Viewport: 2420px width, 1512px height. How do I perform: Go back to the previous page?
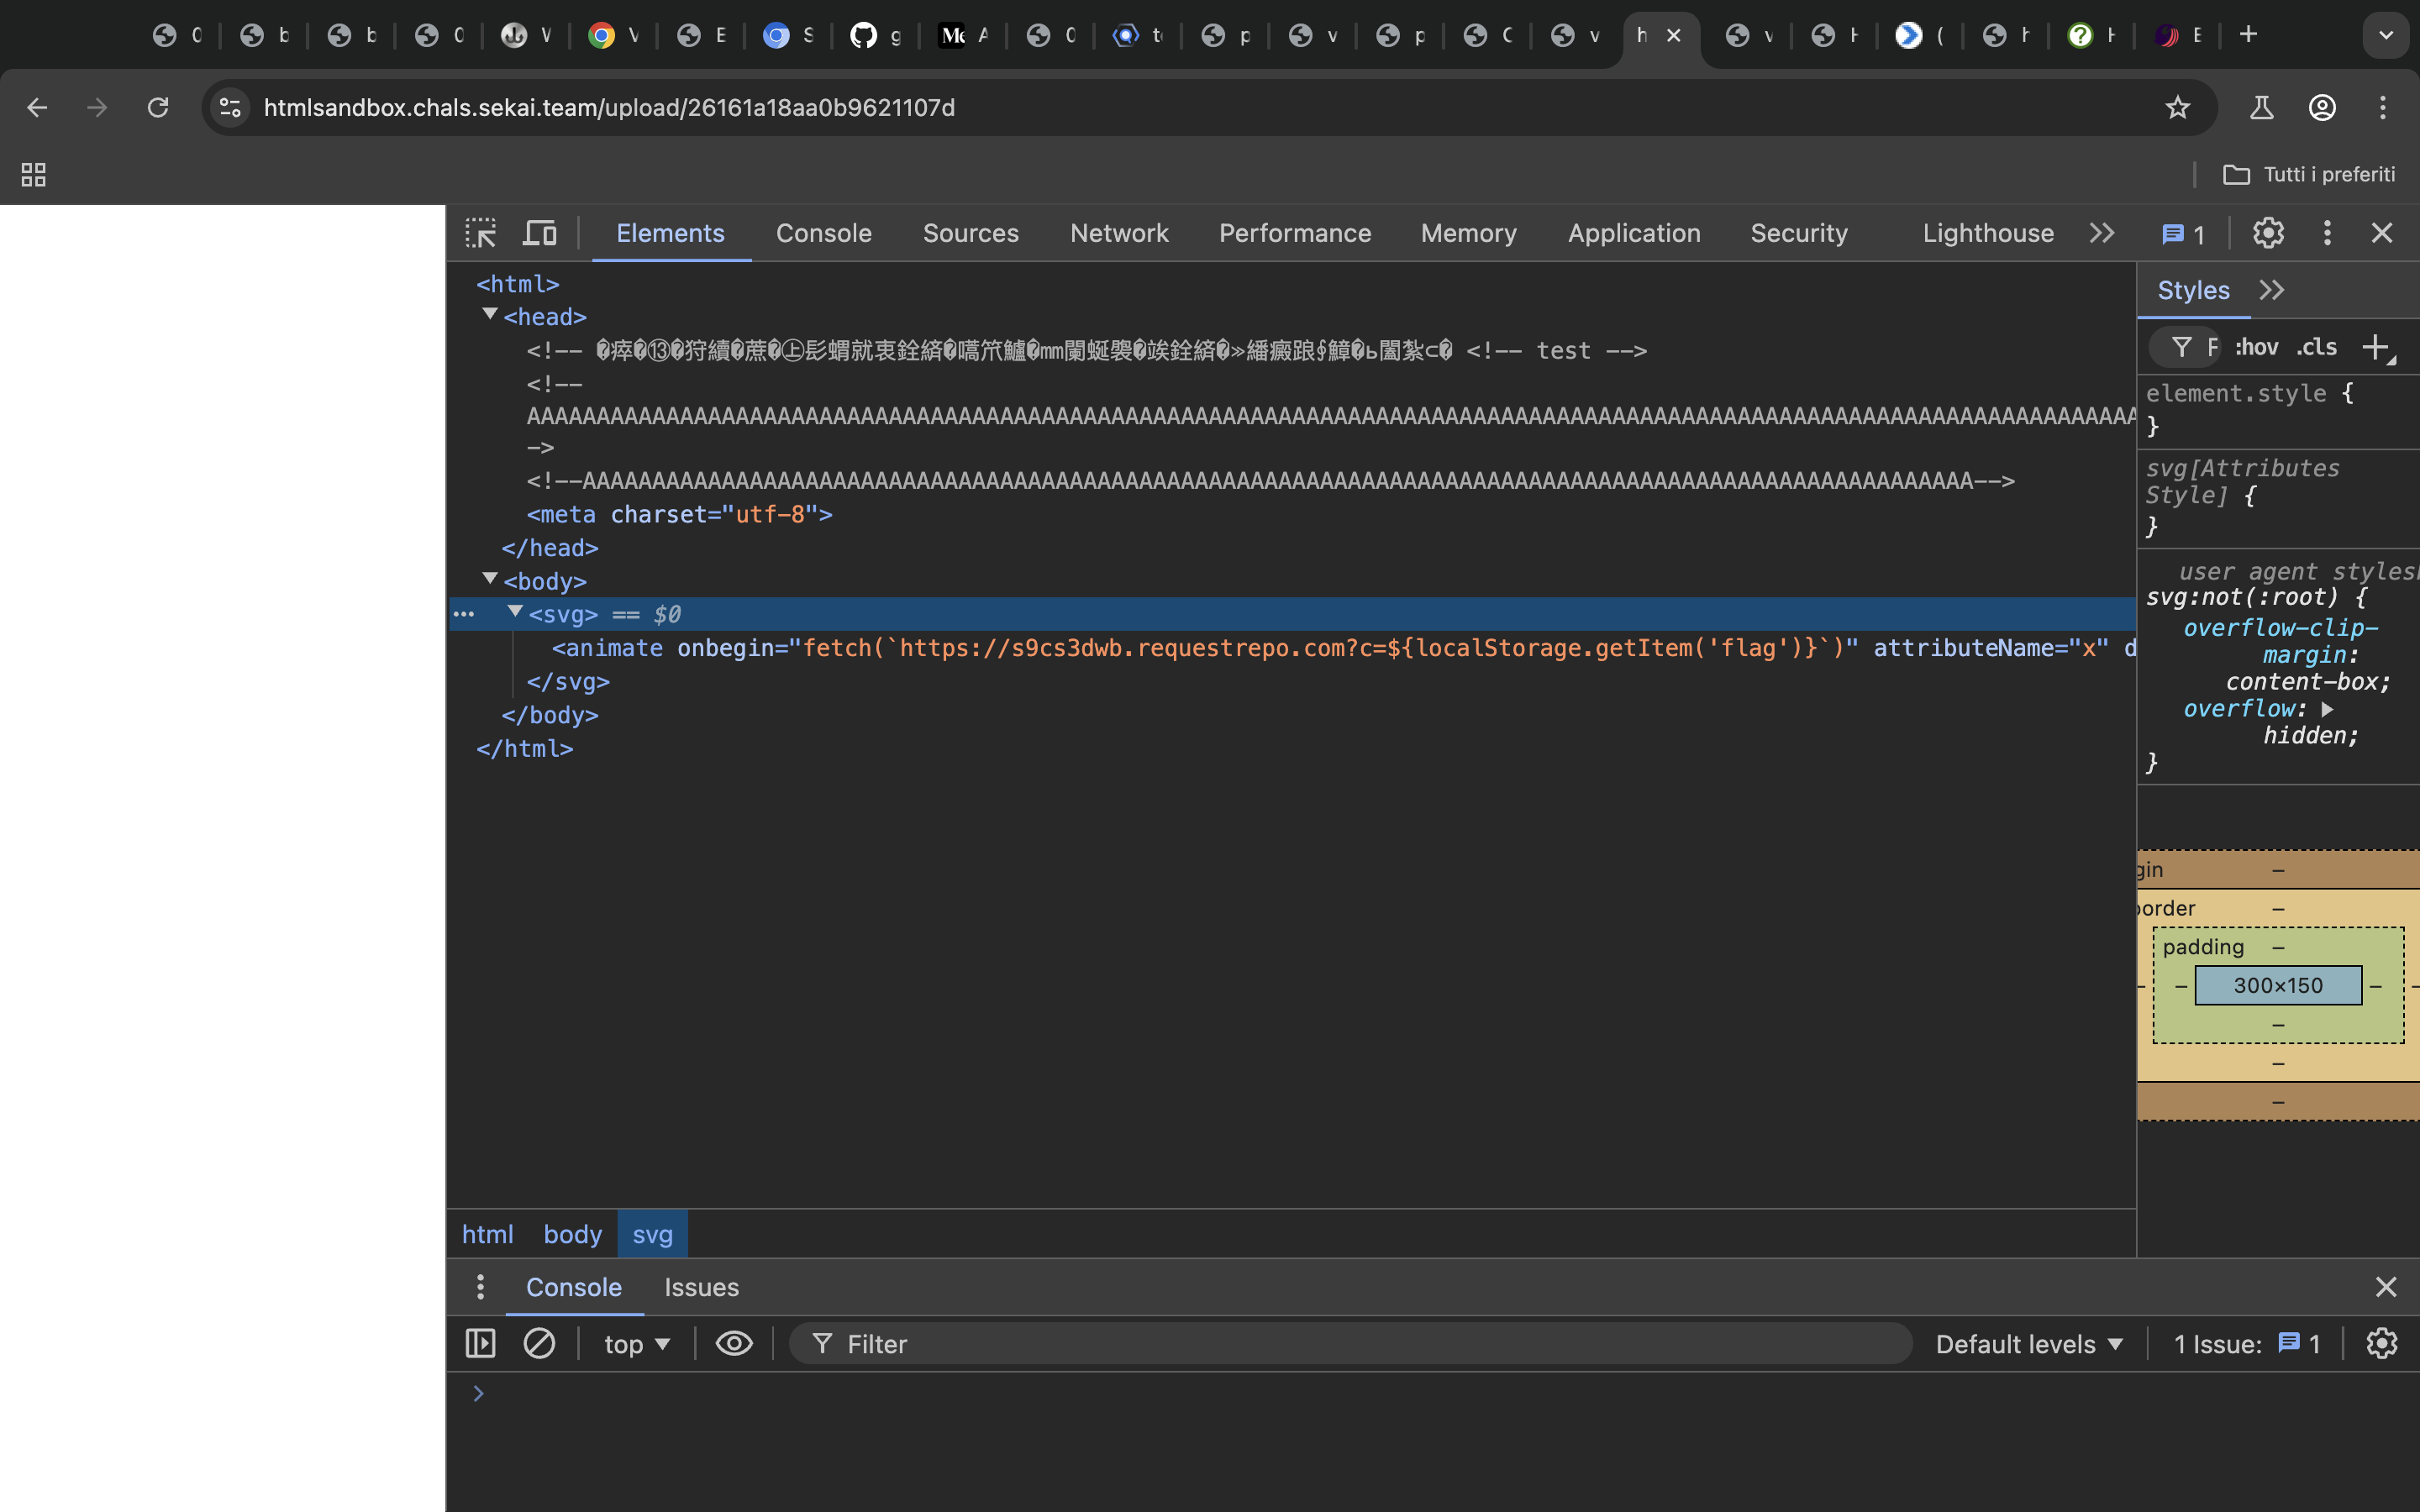click(x=37, y=107)
